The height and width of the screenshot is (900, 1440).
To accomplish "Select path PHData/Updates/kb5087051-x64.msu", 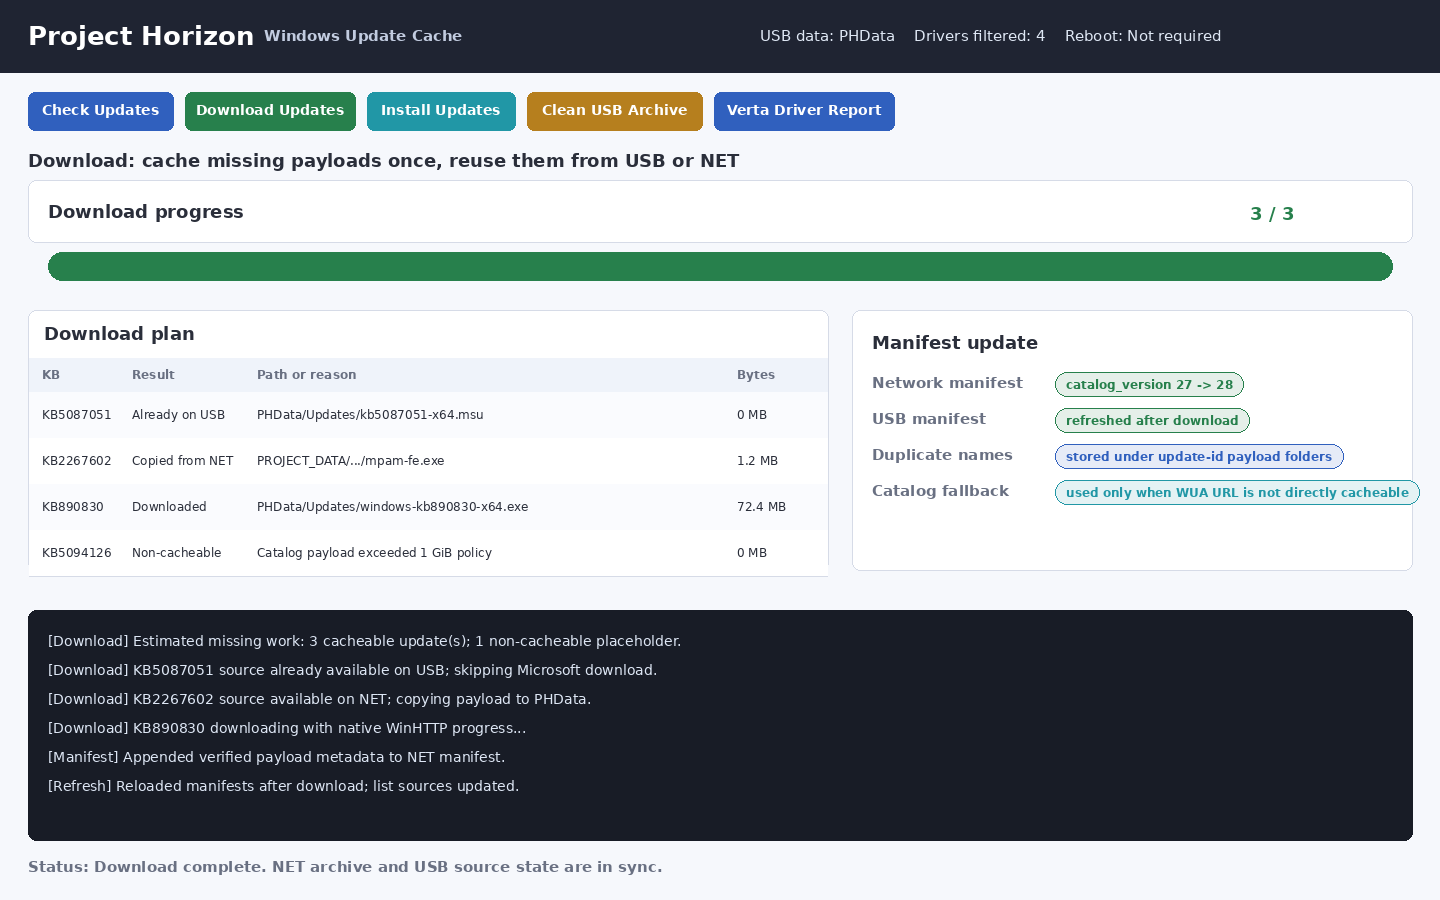I will click(370, 415).
